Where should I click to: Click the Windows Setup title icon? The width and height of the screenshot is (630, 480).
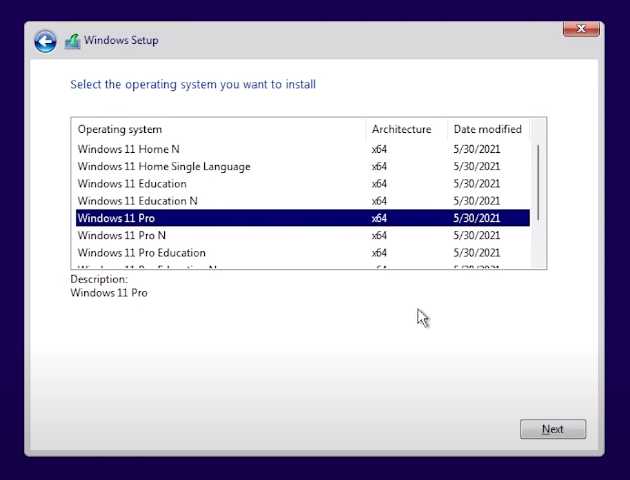point(72,41)
